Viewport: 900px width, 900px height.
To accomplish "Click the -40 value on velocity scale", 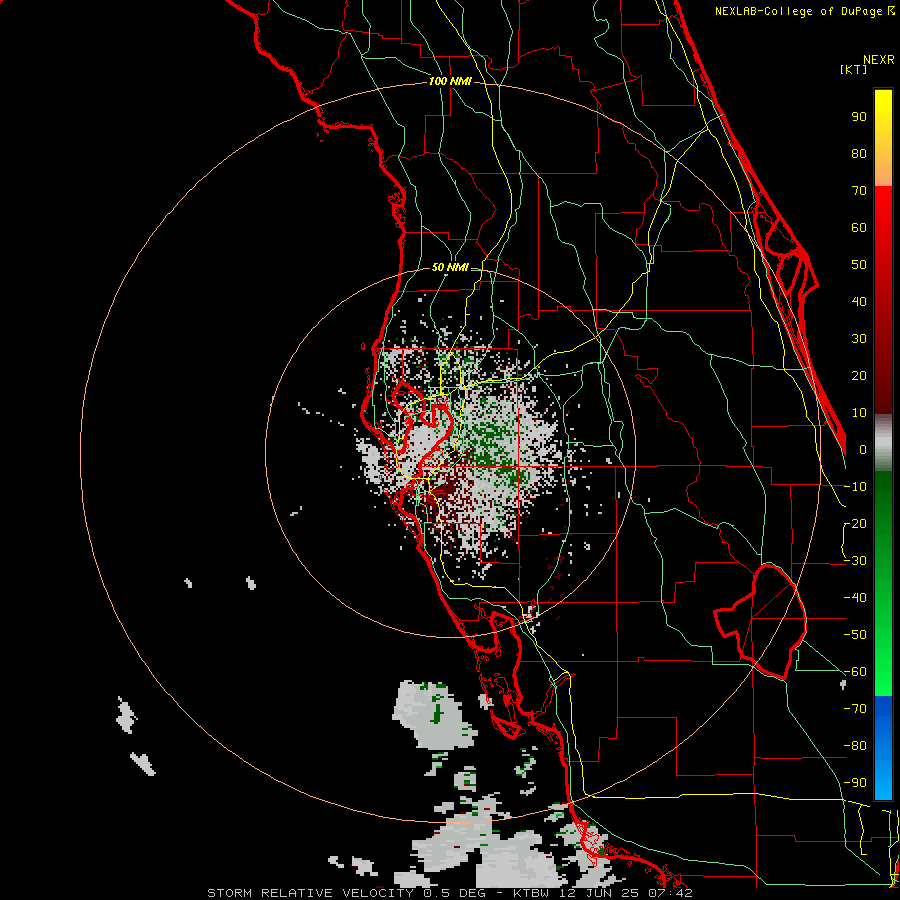I will coord(855,598).
